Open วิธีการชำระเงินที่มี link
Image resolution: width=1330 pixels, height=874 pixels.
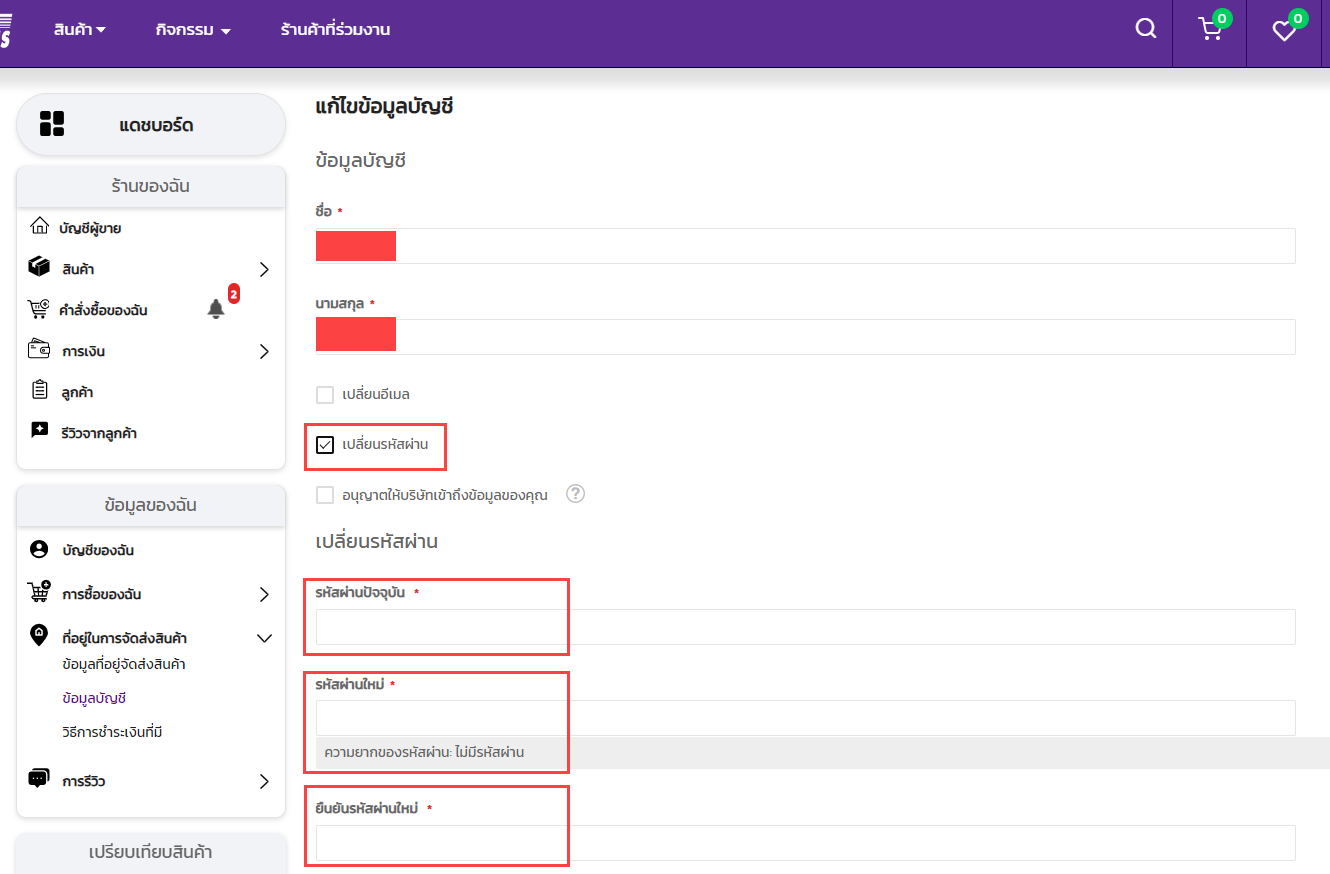tap(112, 732)
